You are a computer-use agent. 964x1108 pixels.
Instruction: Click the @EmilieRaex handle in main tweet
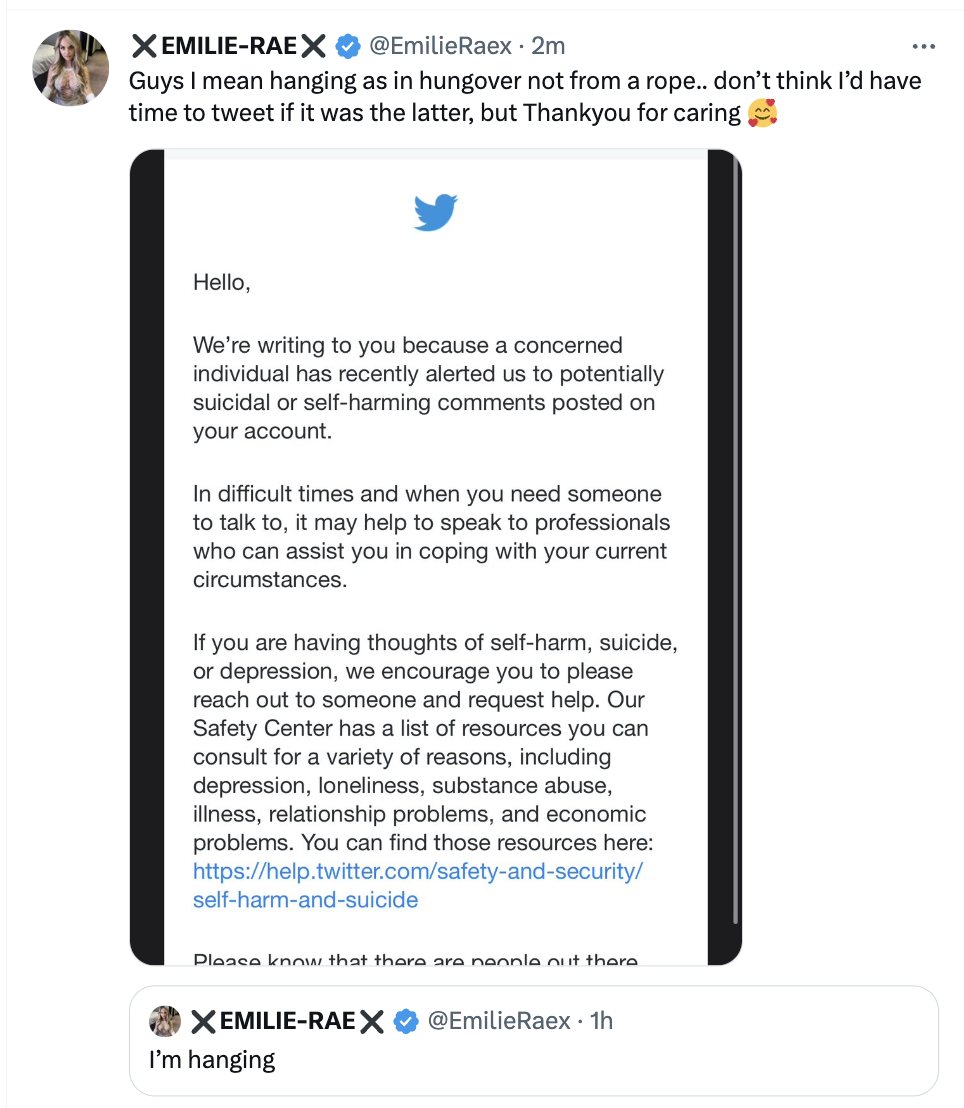440,46
